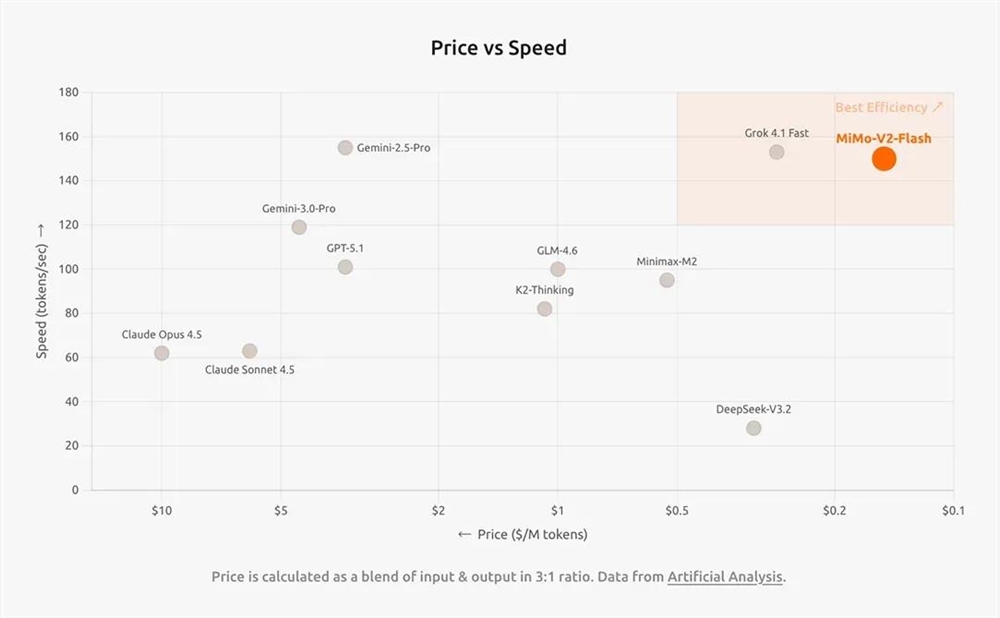
Task: Select the Grok 4.1 Fast data point
Action: point(776,152)
